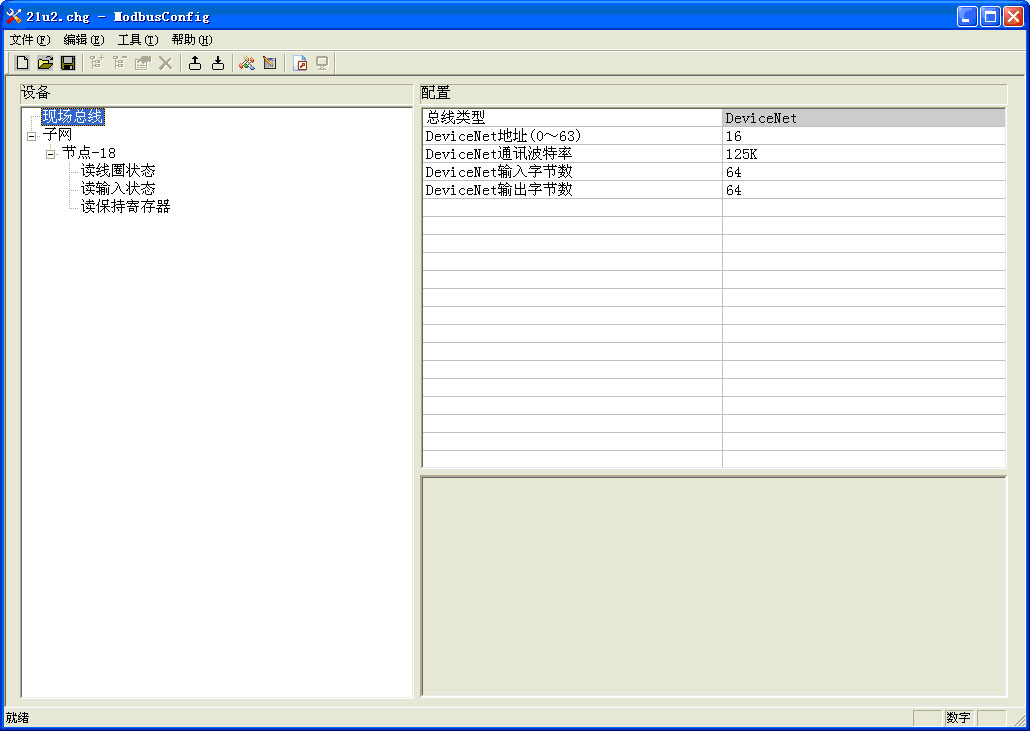Open the 文件 menu
The image size is (1030, 731).
click(29, 40)
